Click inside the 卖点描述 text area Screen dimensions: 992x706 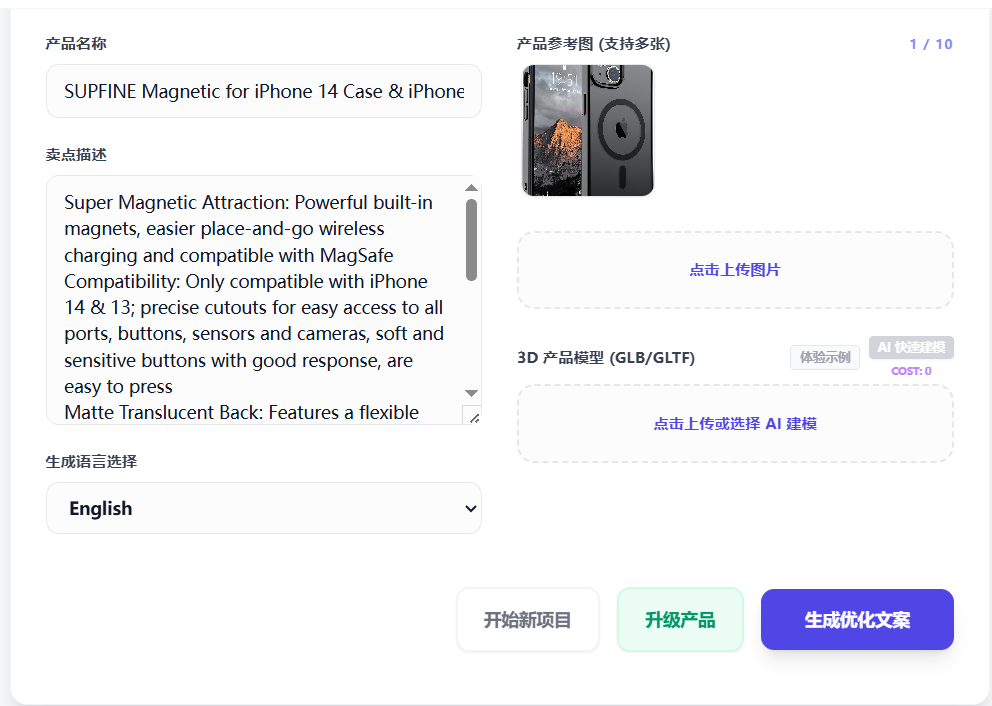click(254, 300)
